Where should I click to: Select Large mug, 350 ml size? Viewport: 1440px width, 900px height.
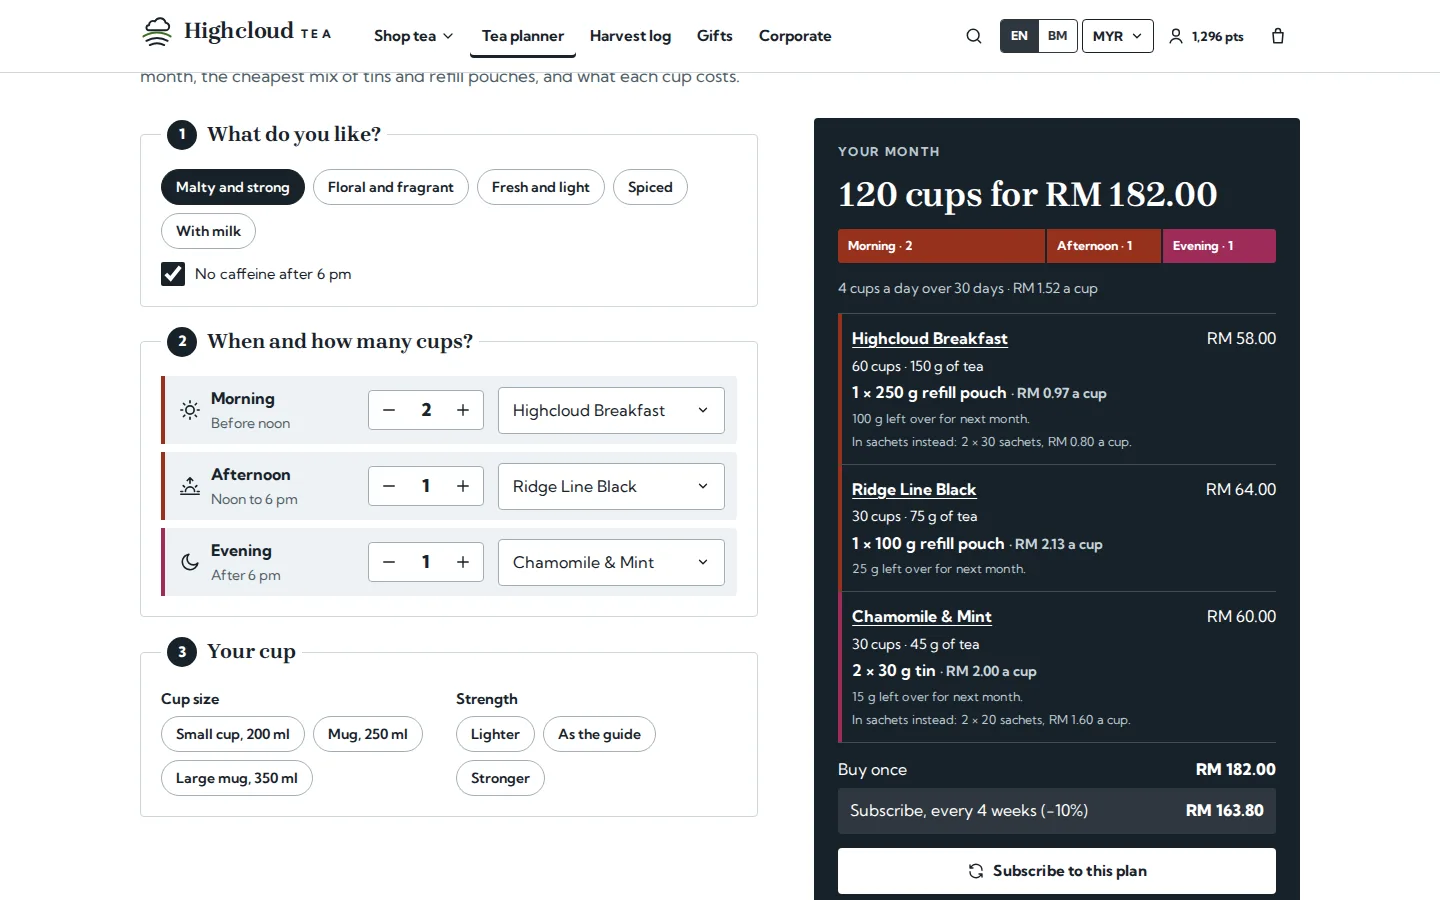(237, 778)
